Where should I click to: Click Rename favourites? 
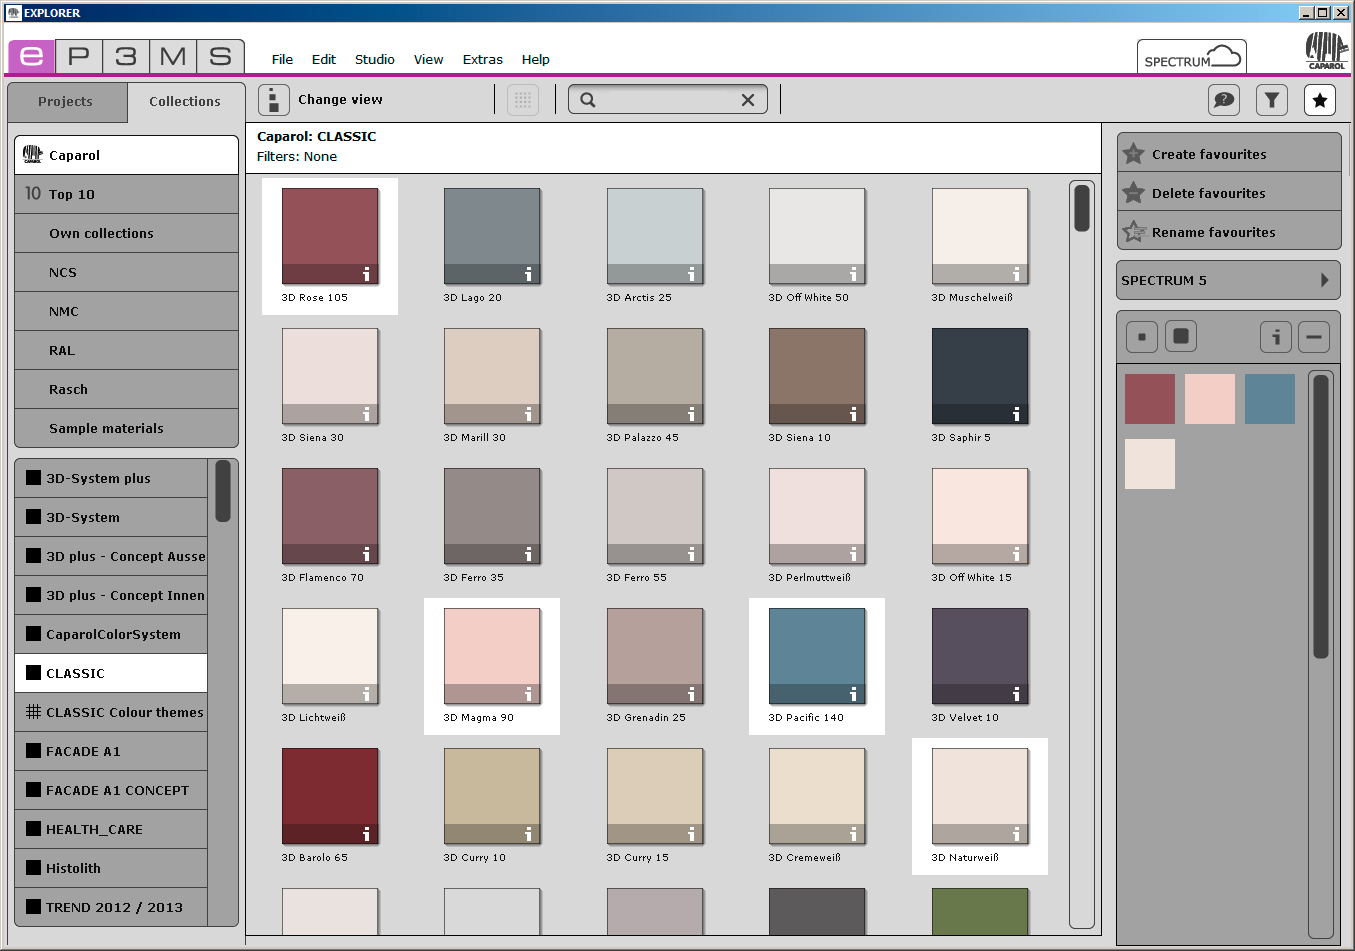[1229, 232]
